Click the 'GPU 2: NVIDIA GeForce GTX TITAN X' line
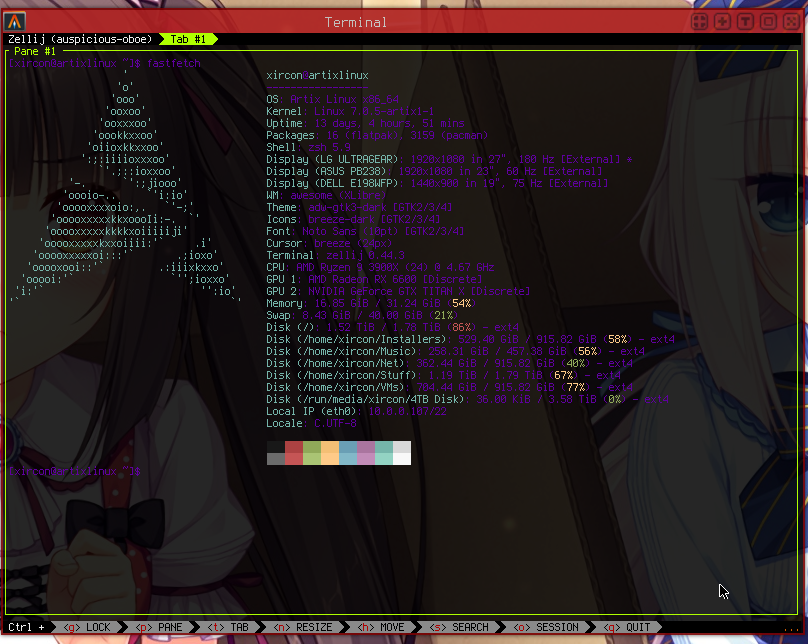The image size is (808, 644). pos(398,291)
